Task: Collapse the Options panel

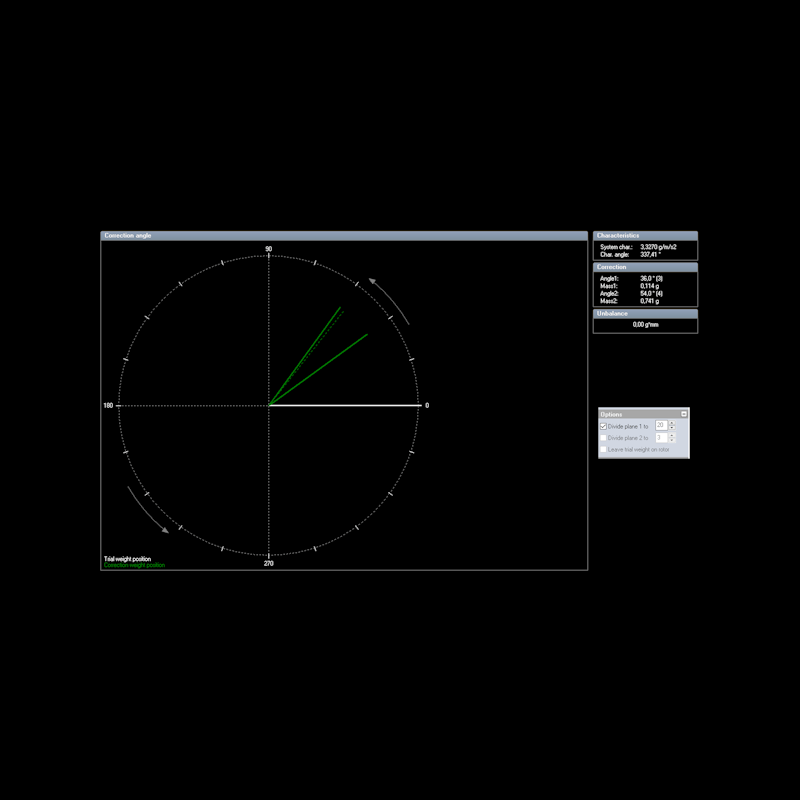Action: pyautogui.click(x=684, y=414)
